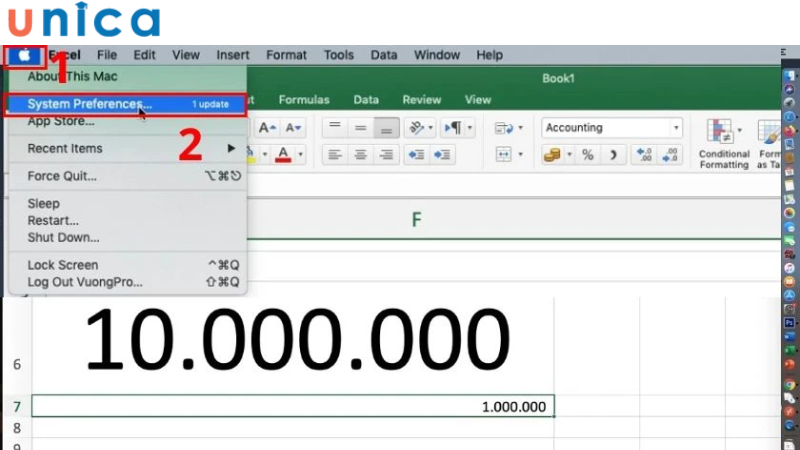This screenshot has width=800, height=450.
Task: Click the text orientation icon
Action: [416, 128]
